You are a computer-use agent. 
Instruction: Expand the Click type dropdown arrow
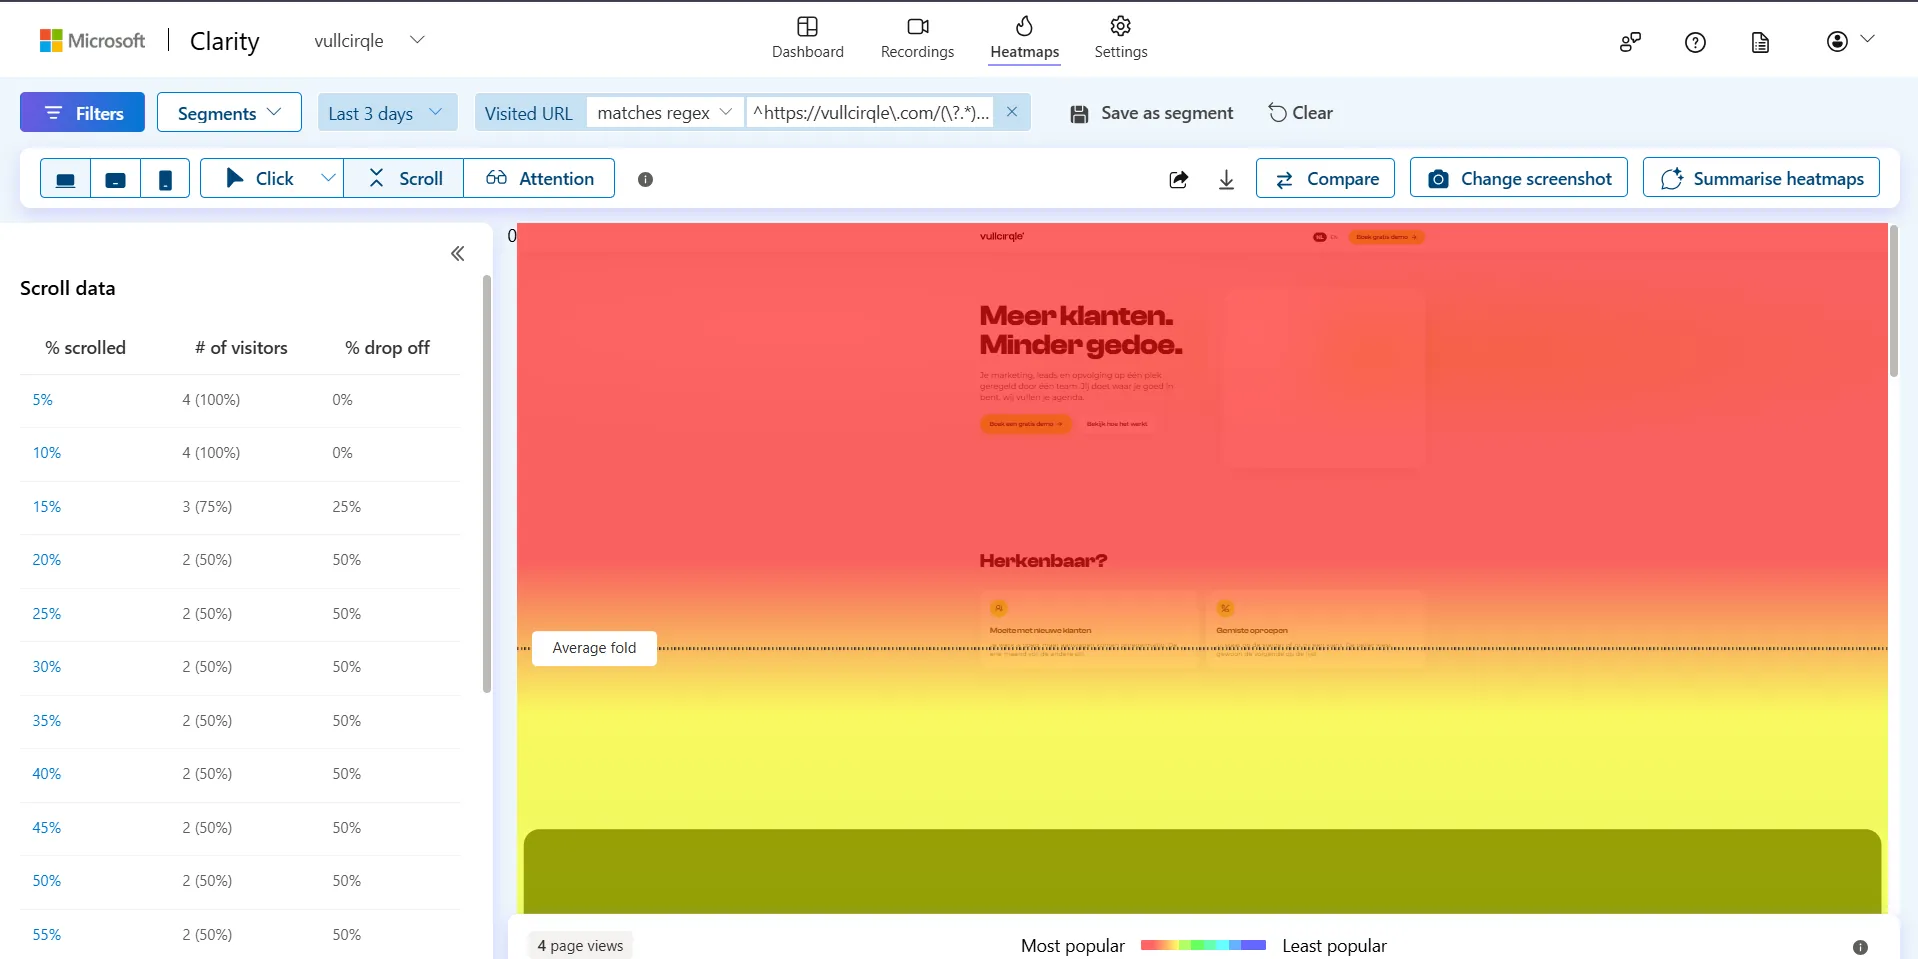327,178
